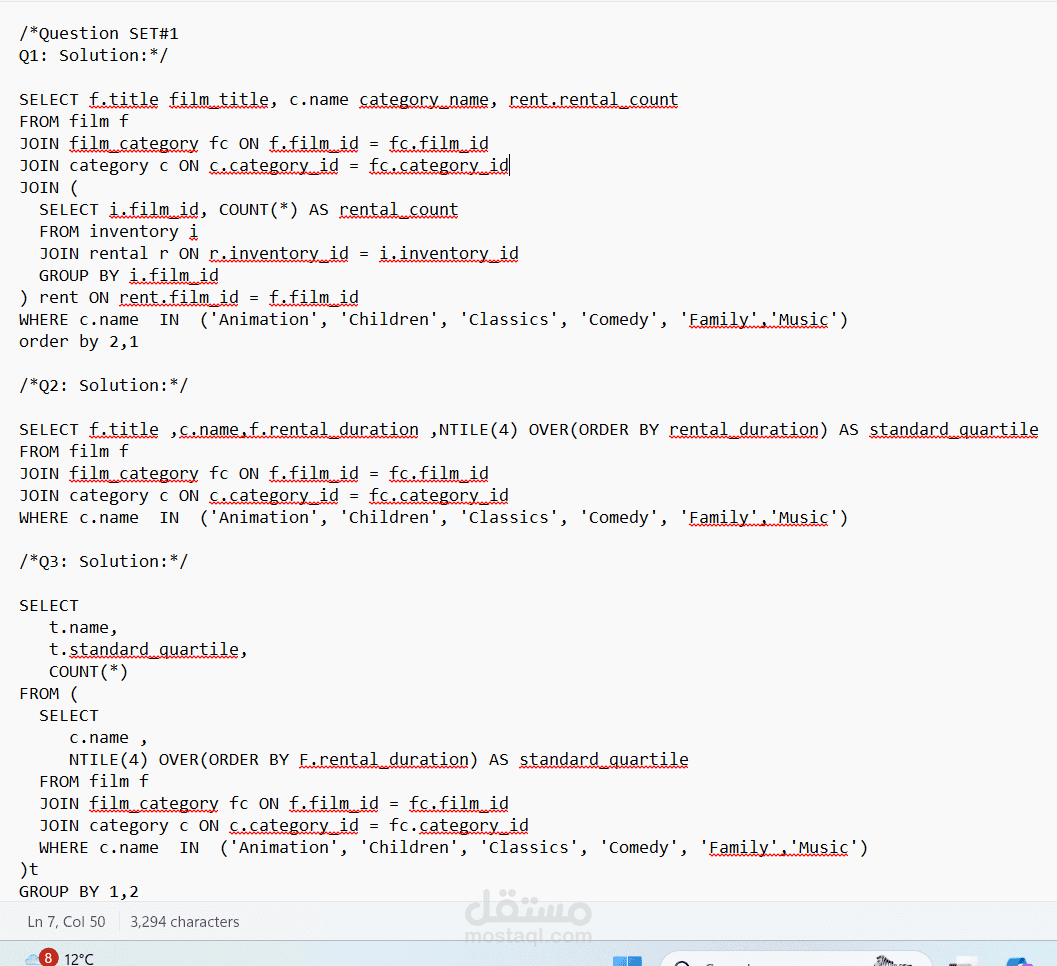Viewport: 1057px width, 966px height.
Task: Click 'f.rental_duration' in Q2 SELECT line
Action: tap(334, 429)
